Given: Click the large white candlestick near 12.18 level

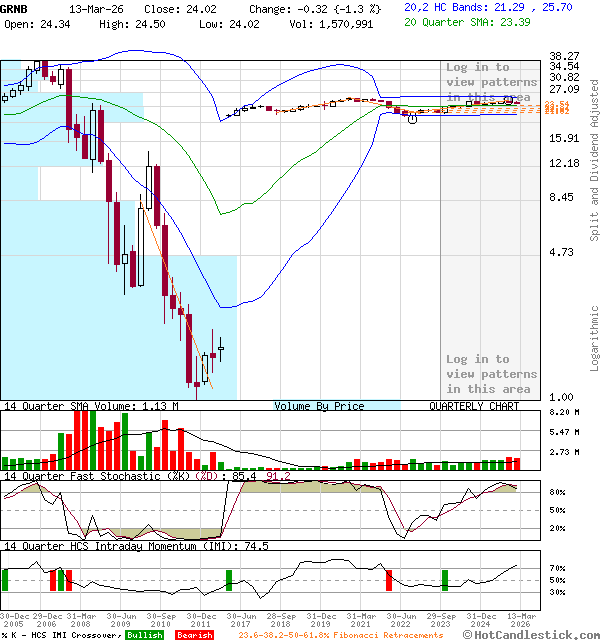Looking at the screenshot, I should tap(151, 186).
